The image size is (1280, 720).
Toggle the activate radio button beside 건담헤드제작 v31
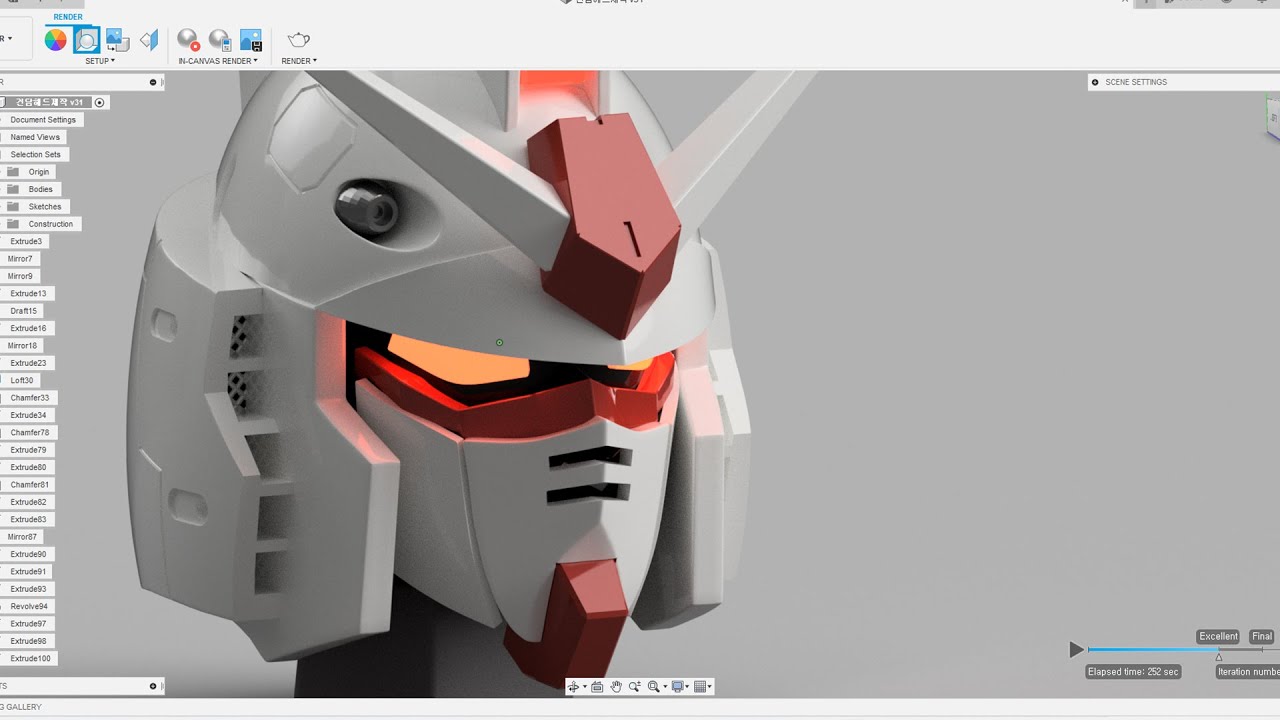click(99, 103)
